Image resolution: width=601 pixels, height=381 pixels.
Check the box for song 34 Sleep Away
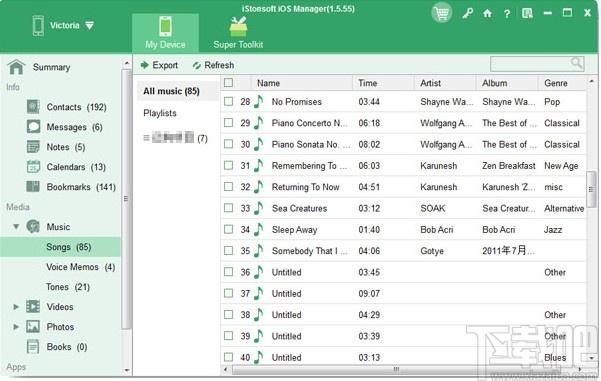point(228,229)
